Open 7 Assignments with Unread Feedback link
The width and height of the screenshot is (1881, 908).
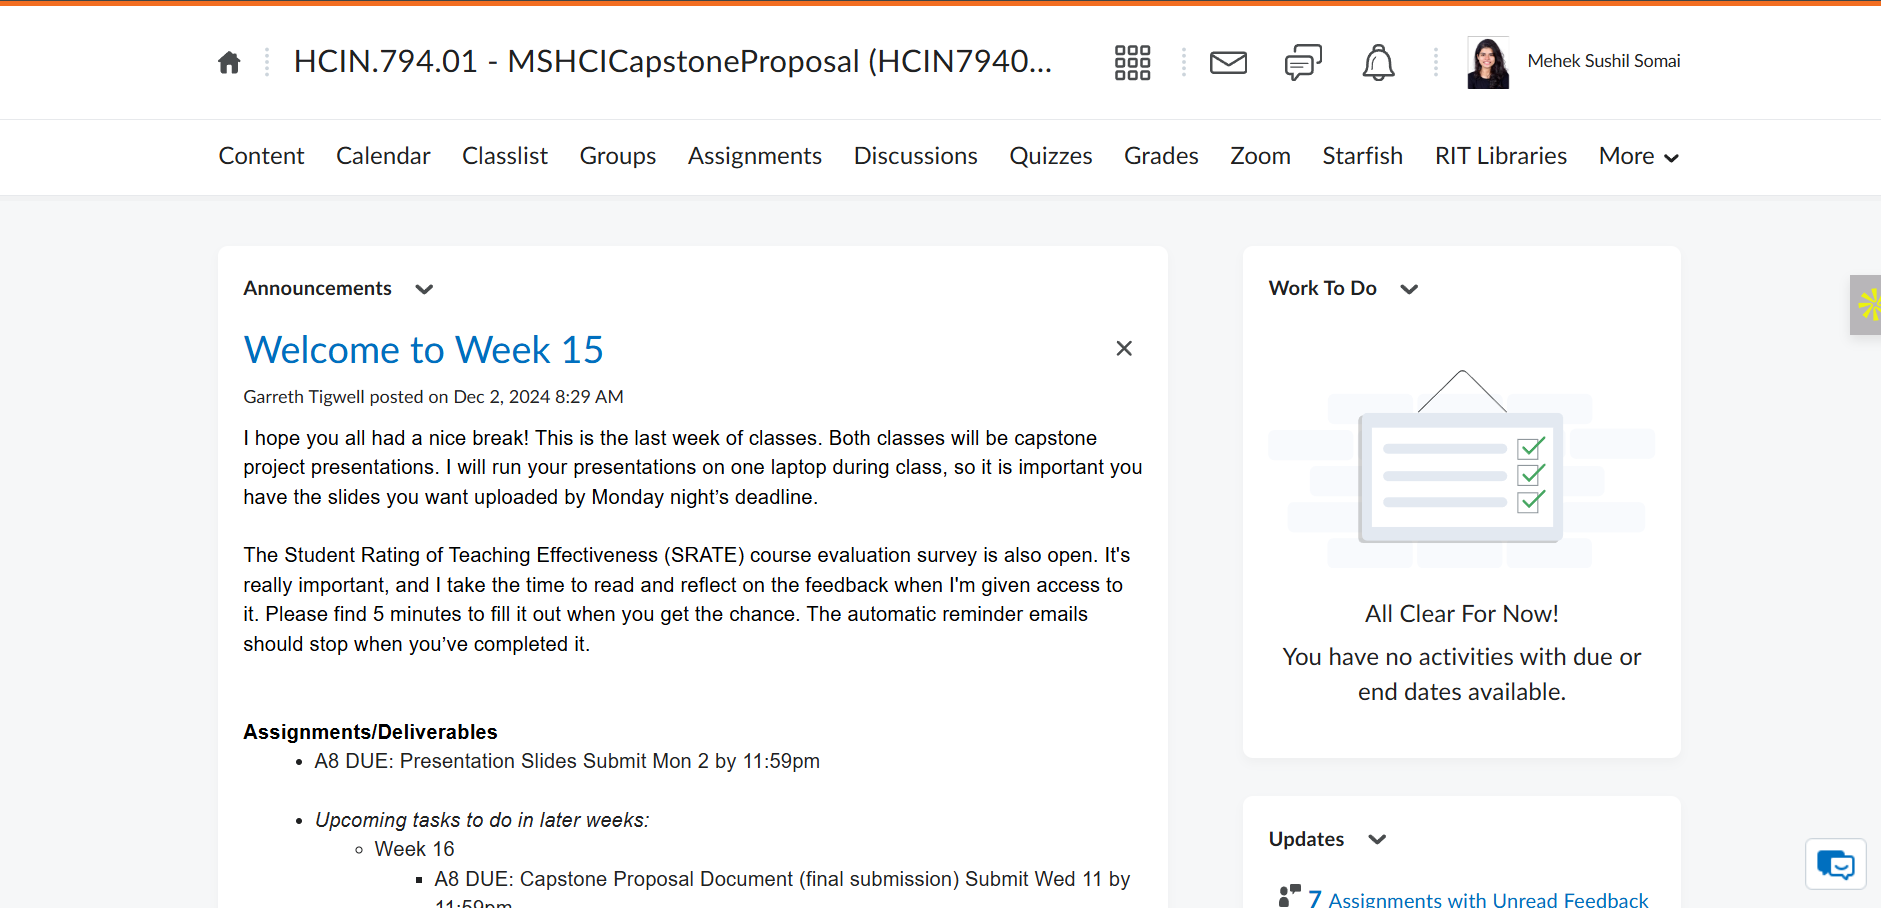tap(1477, 899)
